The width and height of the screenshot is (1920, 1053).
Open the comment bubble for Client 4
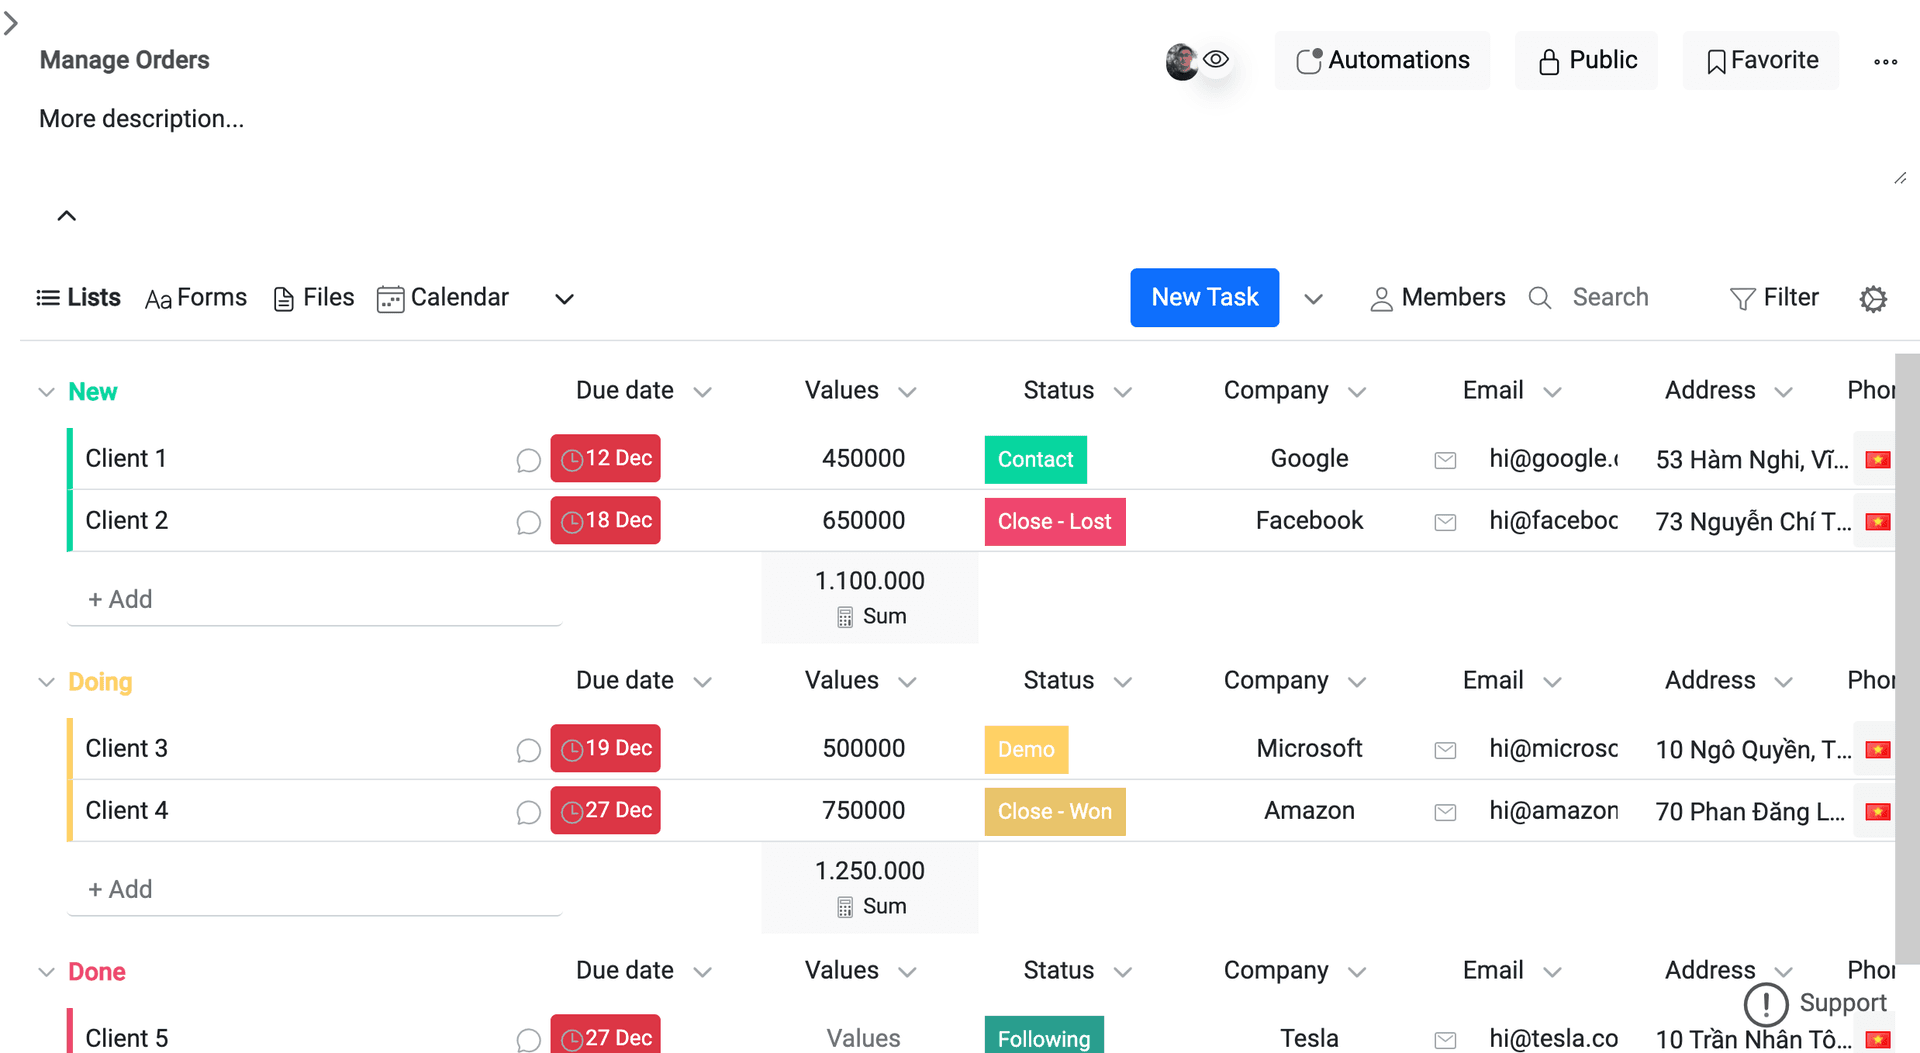pos(528,812)
